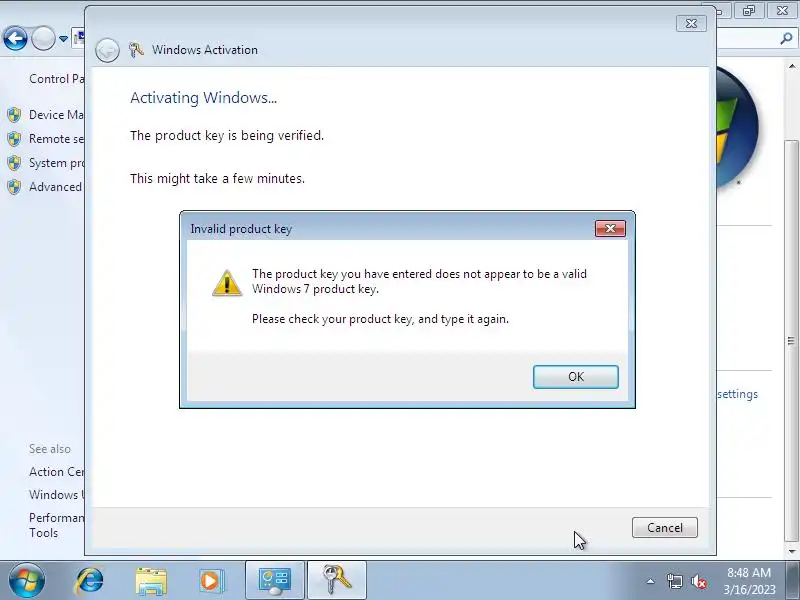
Task: Show hidden system tray icons arrow
Action: (x=651, y=581)
